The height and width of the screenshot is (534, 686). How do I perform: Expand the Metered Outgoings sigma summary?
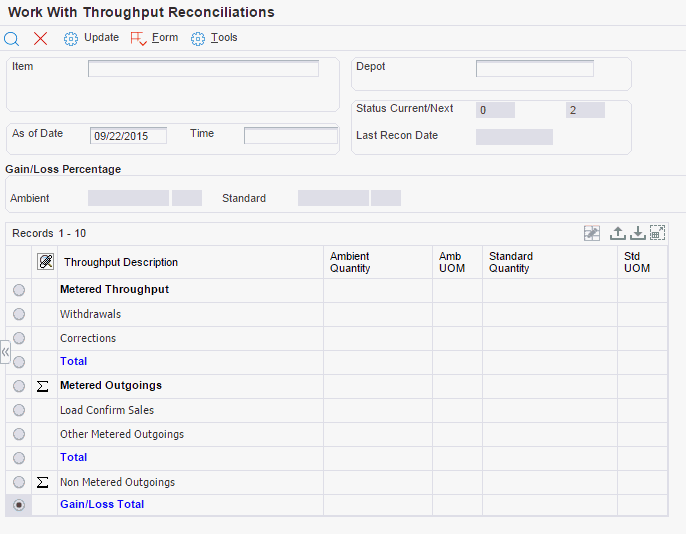tap(43, 386)
